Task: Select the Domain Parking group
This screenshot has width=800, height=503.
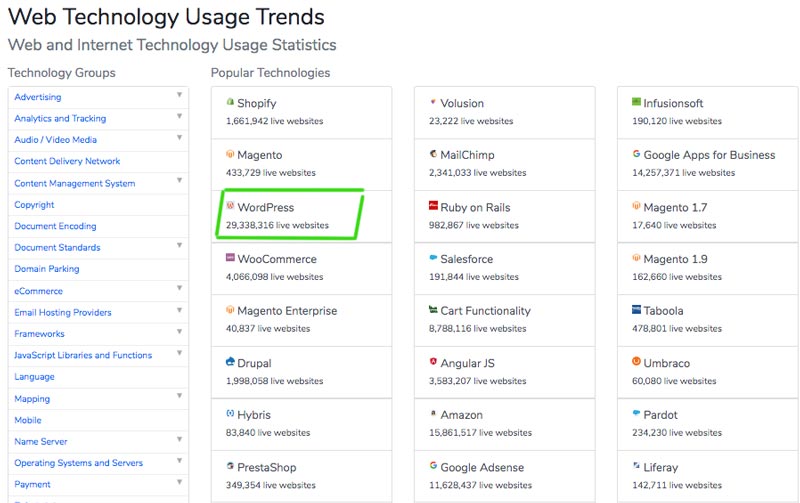Action: click(x=47, y=269)
